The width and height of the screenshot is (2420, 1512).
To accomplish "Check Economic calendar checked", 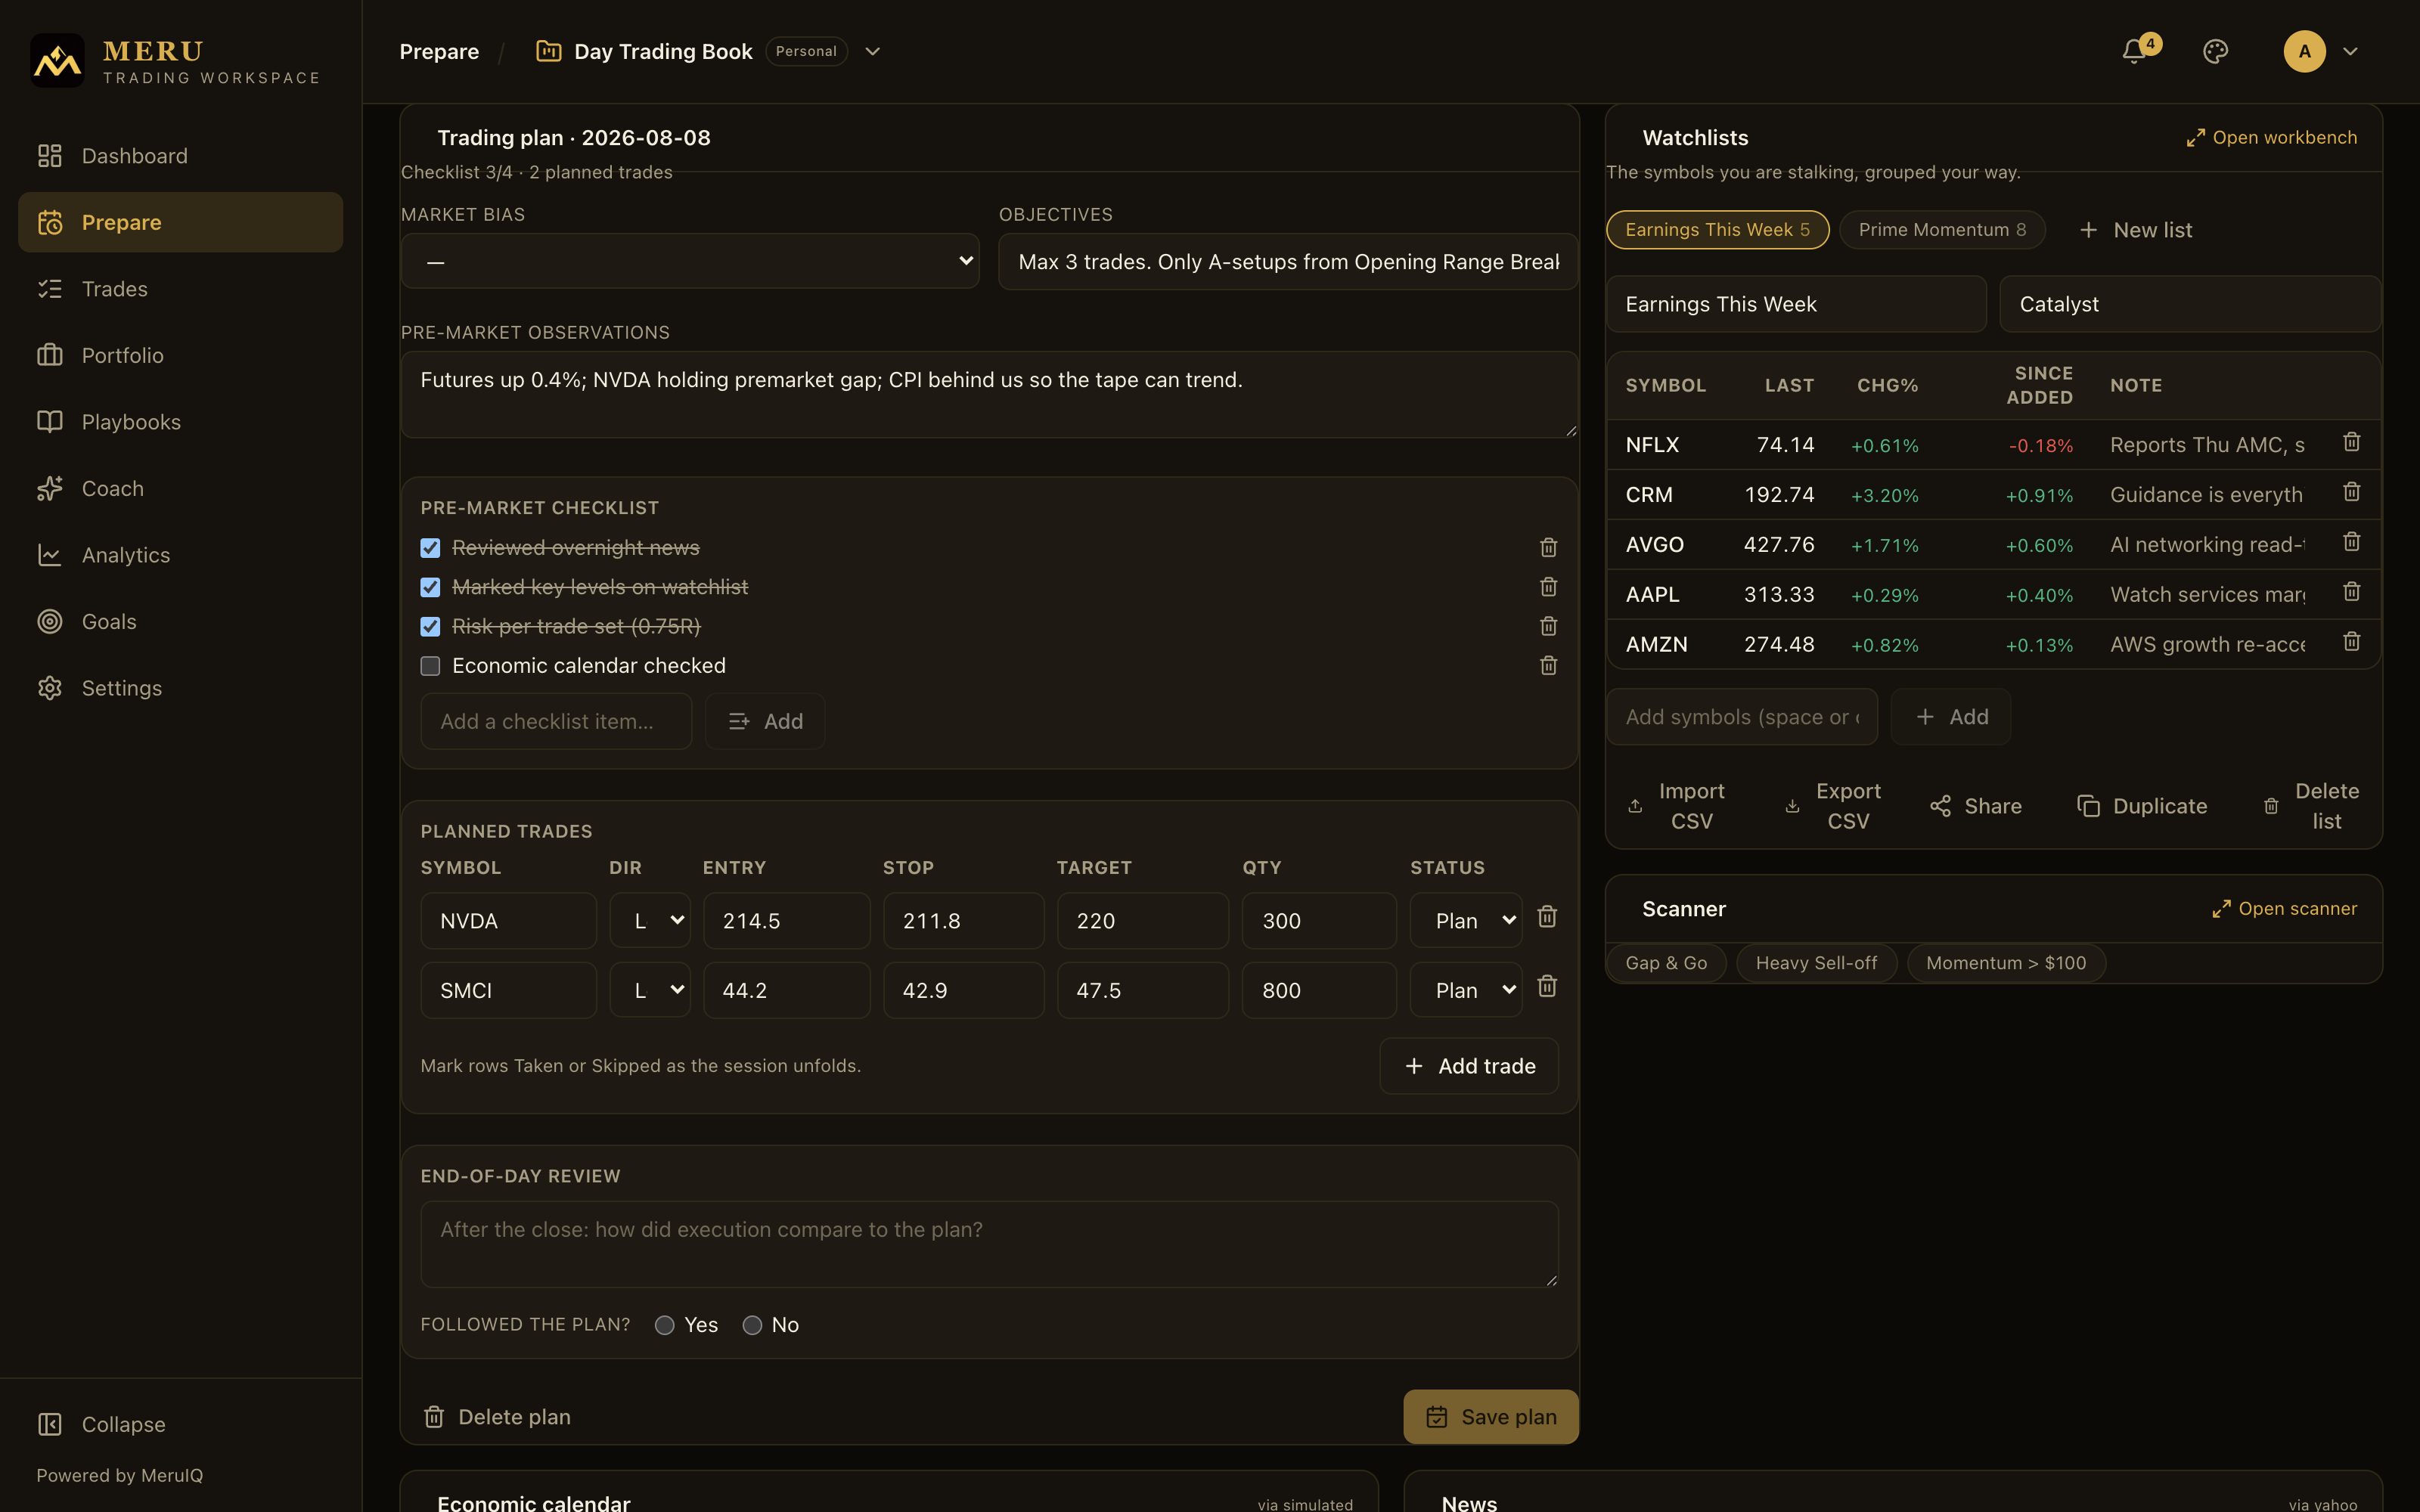I will (x=430, y=666).
